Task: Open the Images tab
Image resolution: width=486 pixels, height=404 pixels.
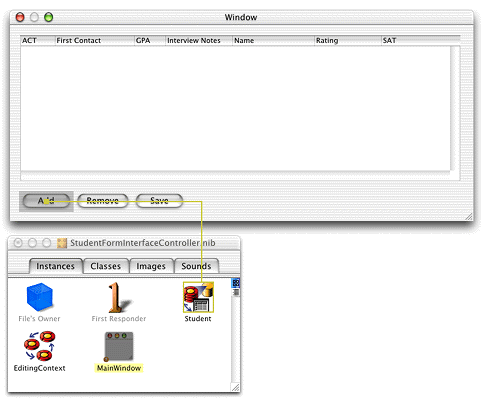Action: 151,266
